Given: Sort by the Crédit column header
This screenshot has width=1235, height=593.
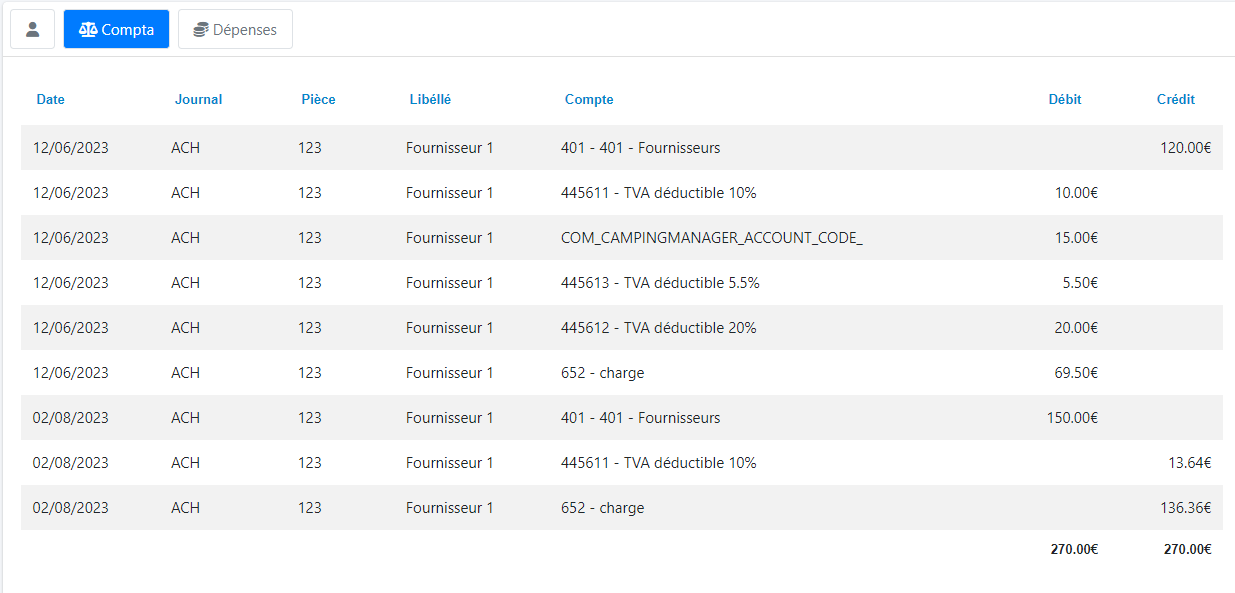Looking at the screenshot, I should click(1175, 99).
